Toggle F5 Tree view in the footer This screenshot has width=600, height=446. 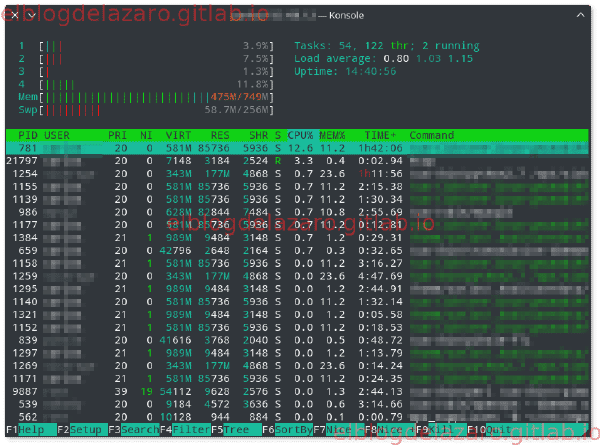236,430
